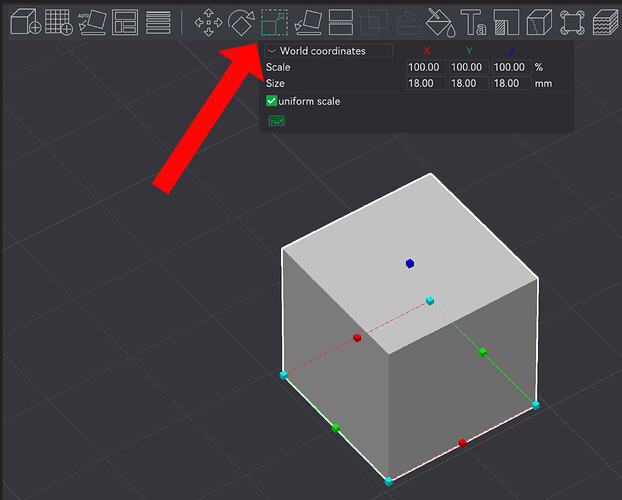
Task: Click the Add object cube icon
Action: point(25,22)
